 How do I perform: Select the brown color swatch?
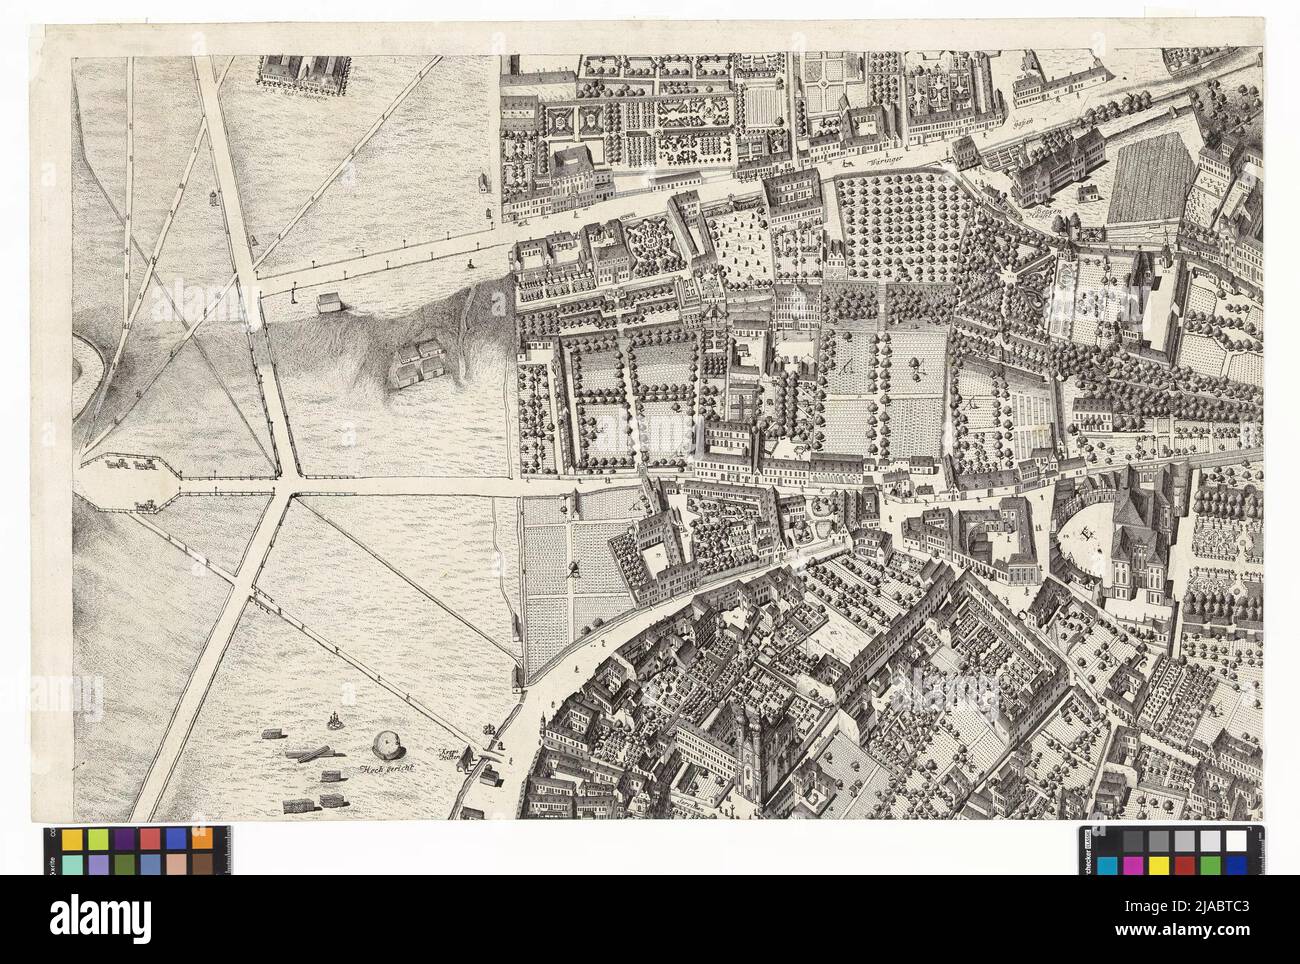pos(203,865)
